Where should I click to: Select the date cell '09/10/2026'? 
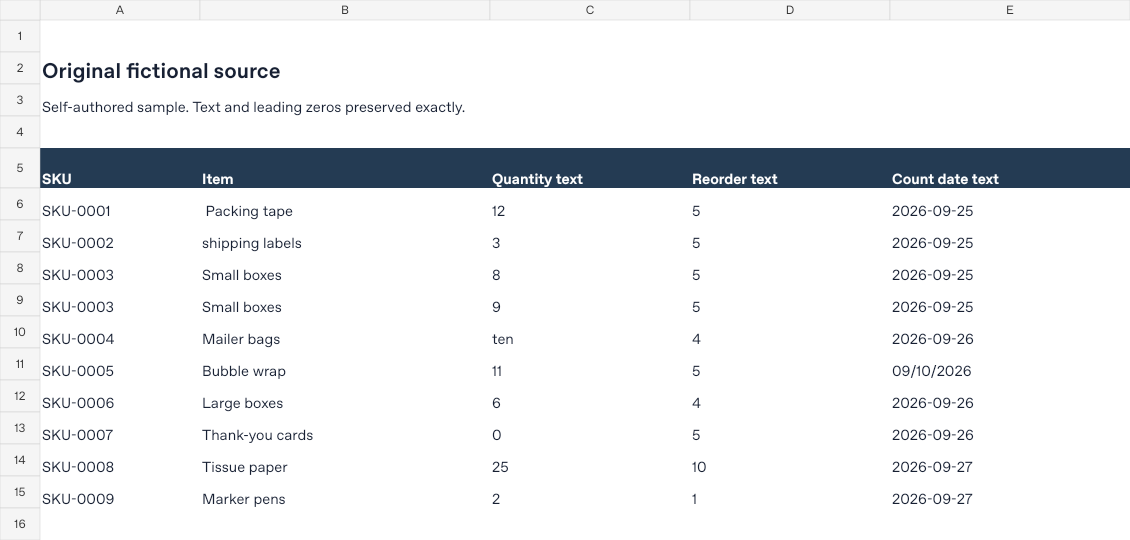pos(1010,364)
